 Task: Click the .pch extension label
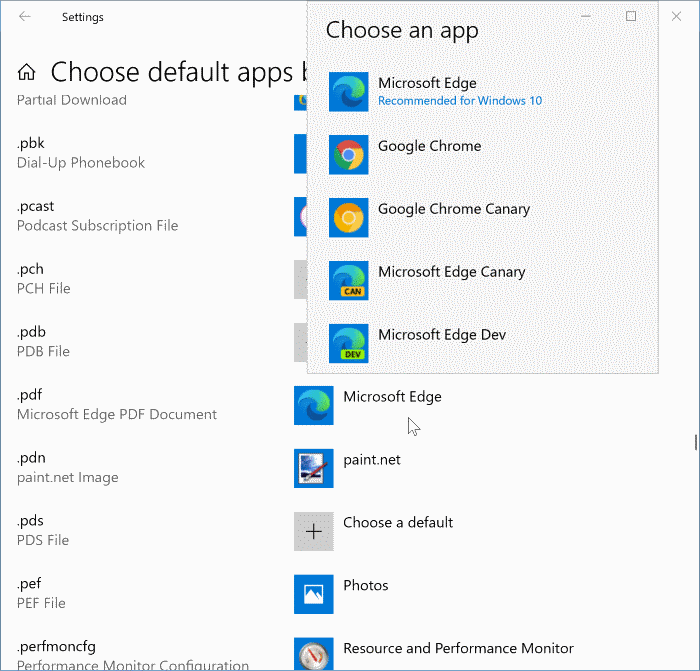click(x=30, y=269)
